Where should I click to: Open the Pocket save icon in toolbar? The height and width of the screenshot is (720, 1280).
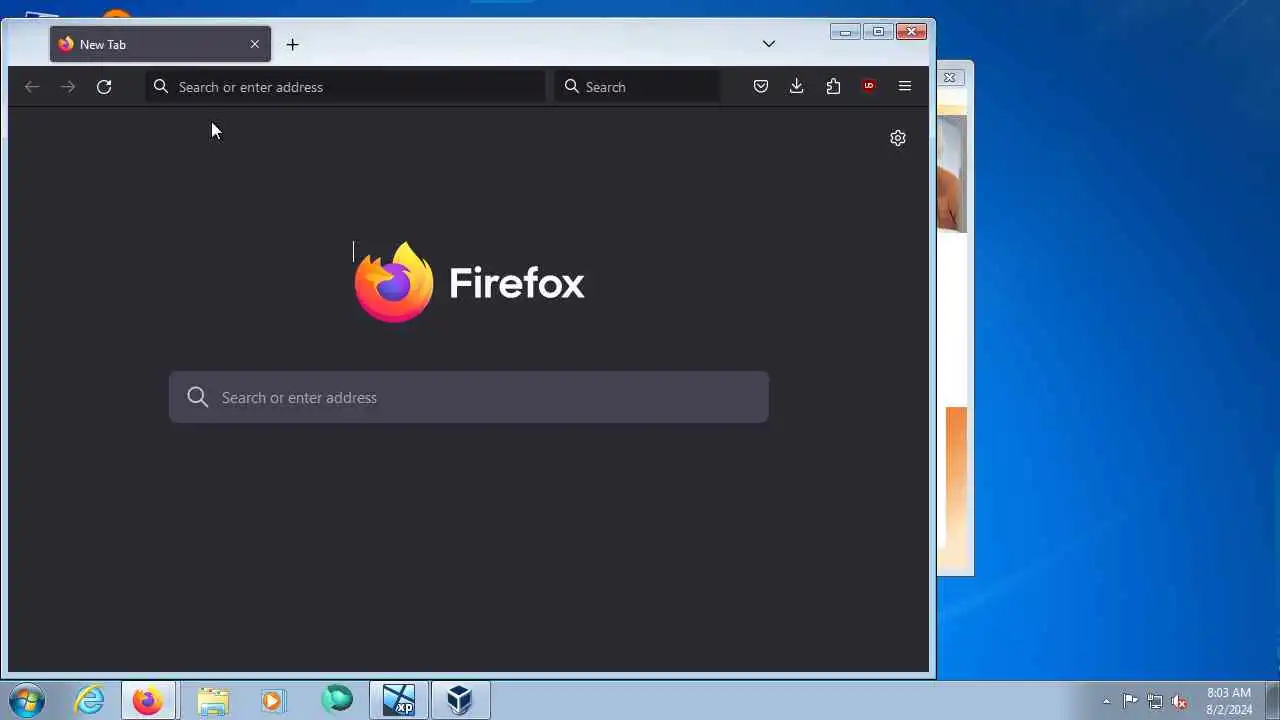coord(761,87)
